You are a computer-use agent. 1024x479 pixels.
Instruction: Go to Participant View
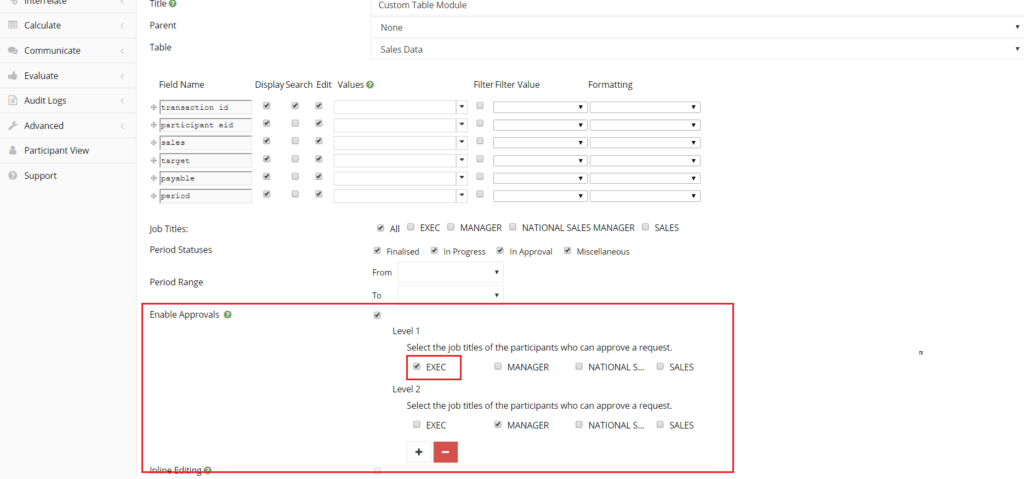point(67,150)
